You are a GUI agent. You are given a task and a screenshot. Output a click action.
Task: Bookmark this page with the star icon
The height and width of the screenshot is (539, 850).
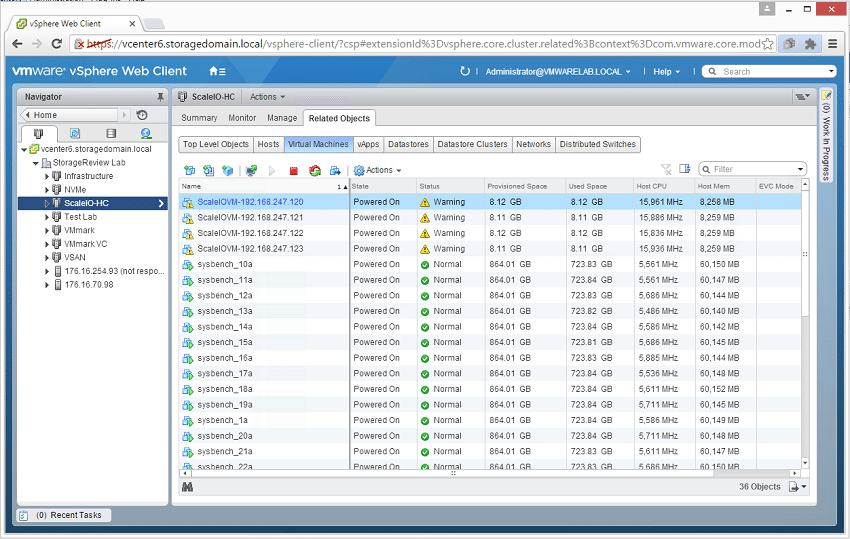[767, 44]
